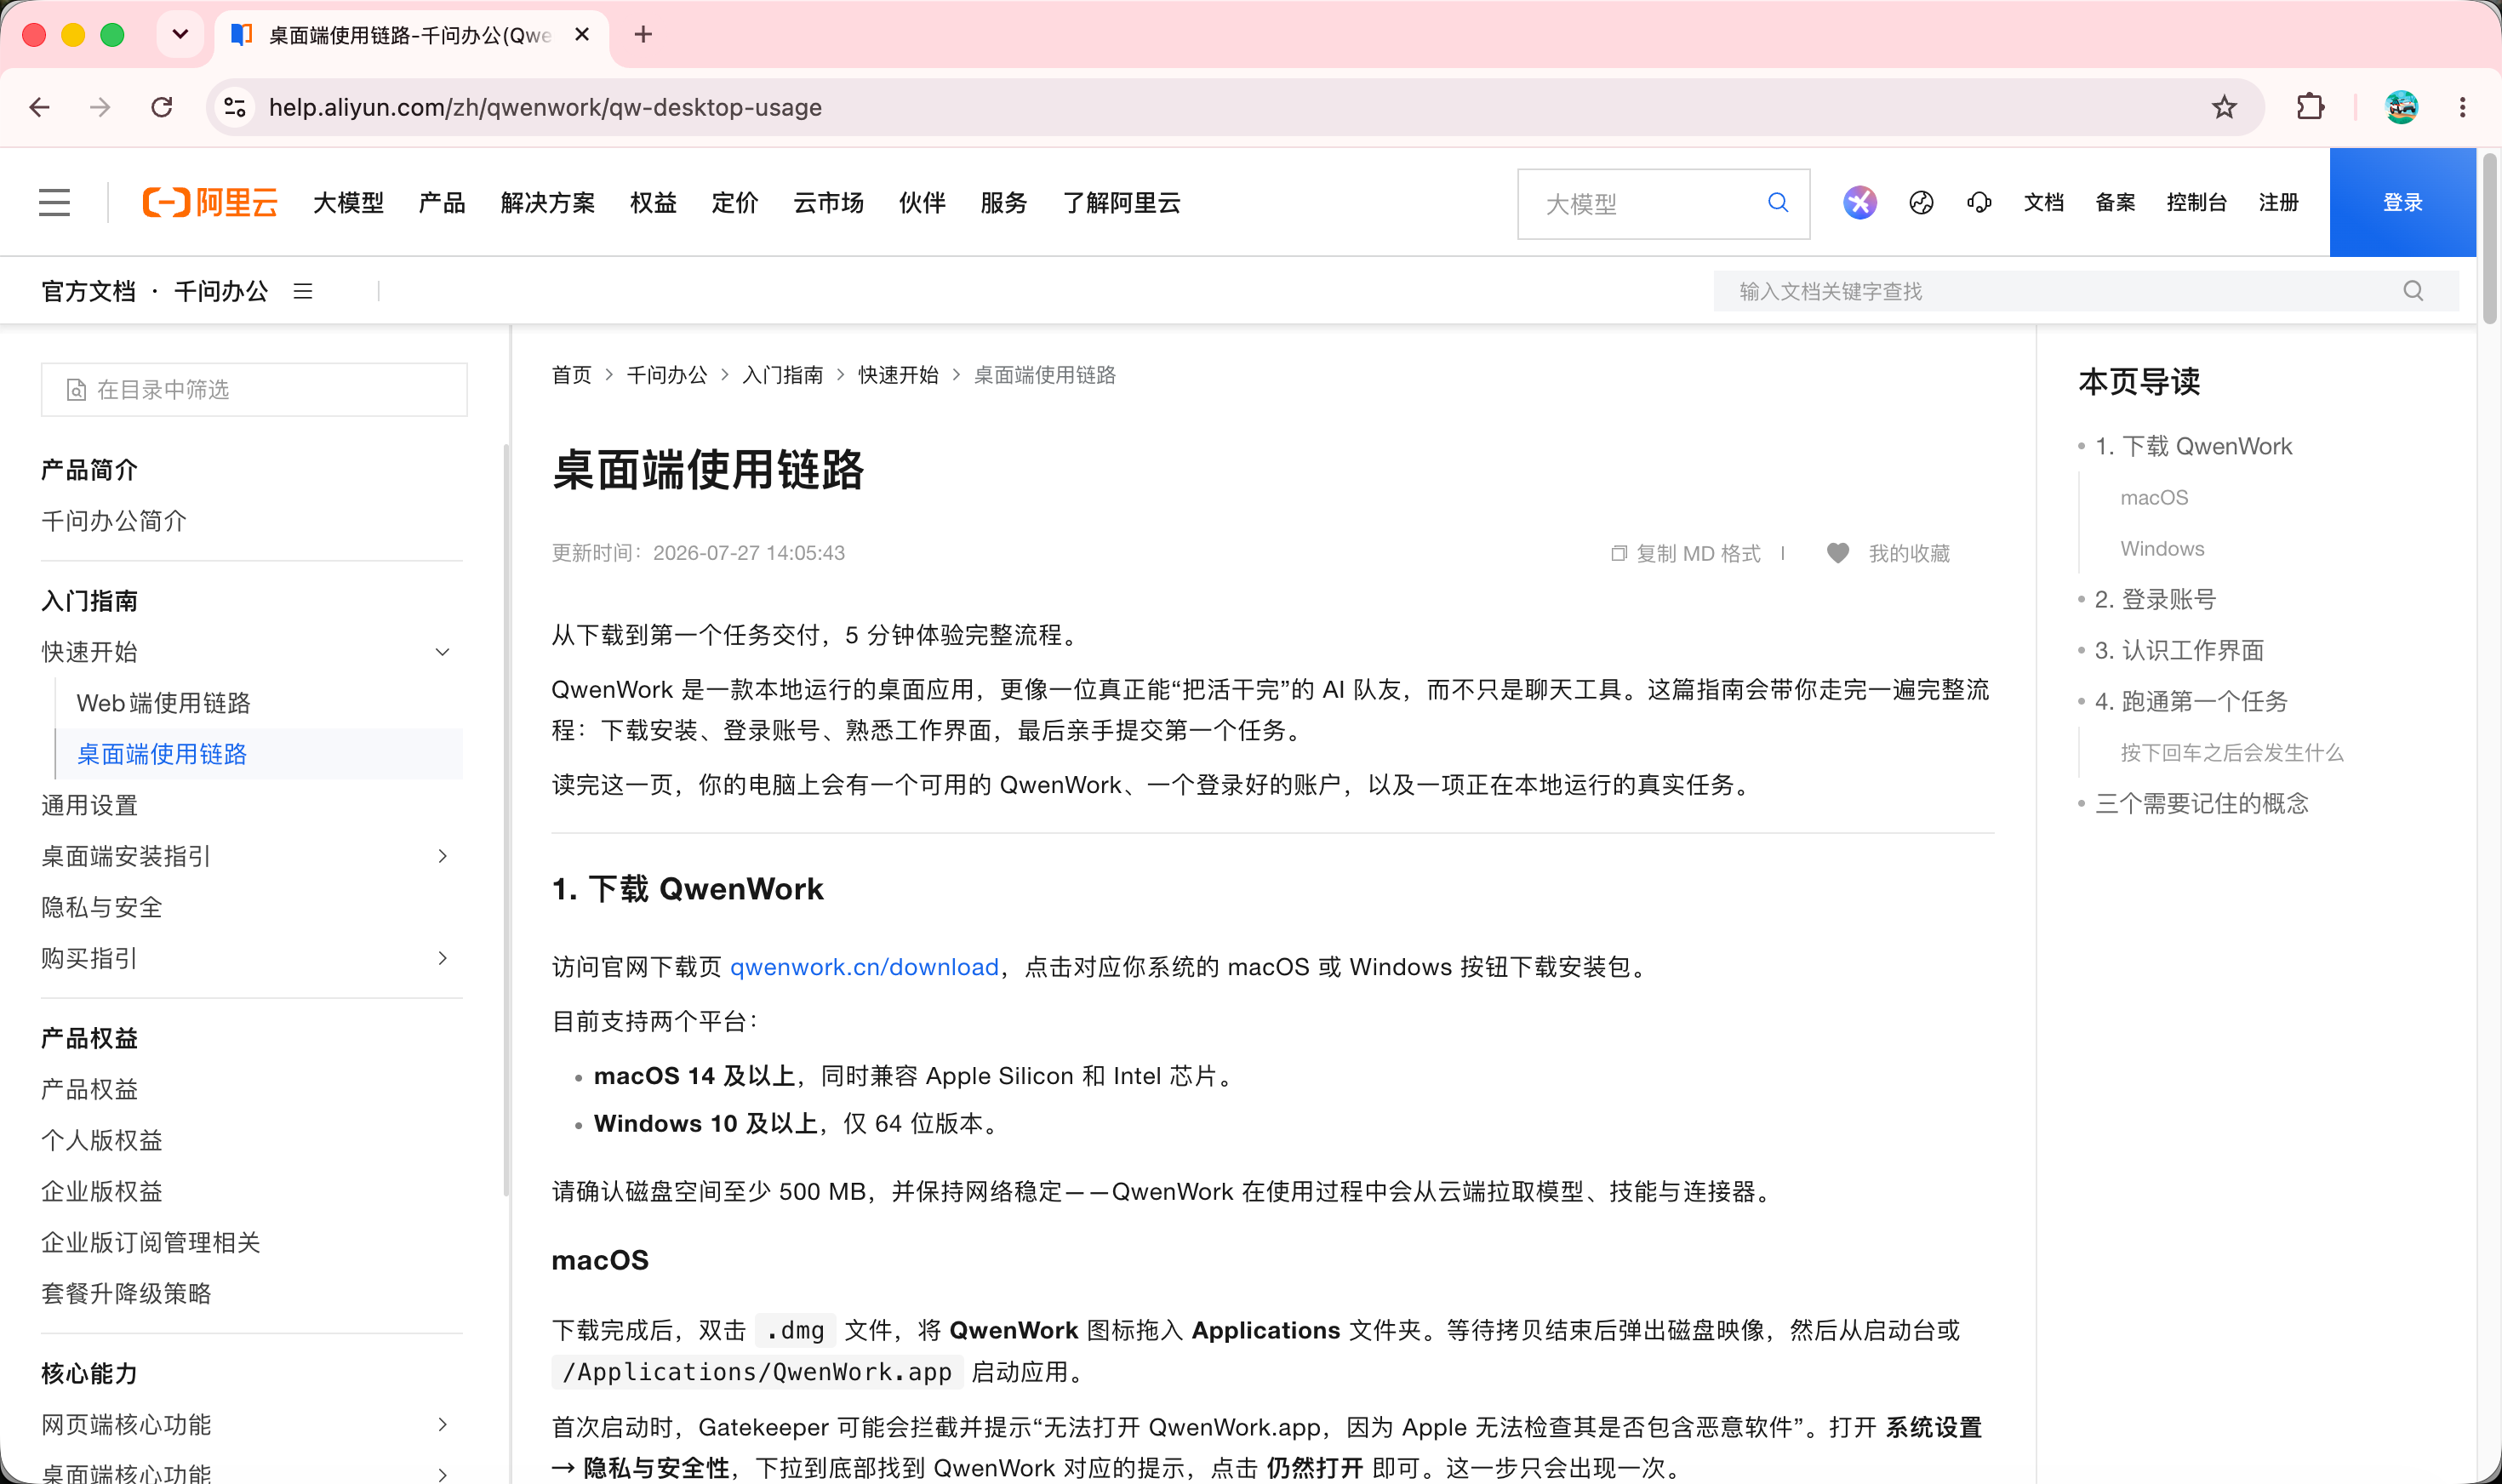
Task: Open the Chrome profile avatar
Action: click(2401, 107)
